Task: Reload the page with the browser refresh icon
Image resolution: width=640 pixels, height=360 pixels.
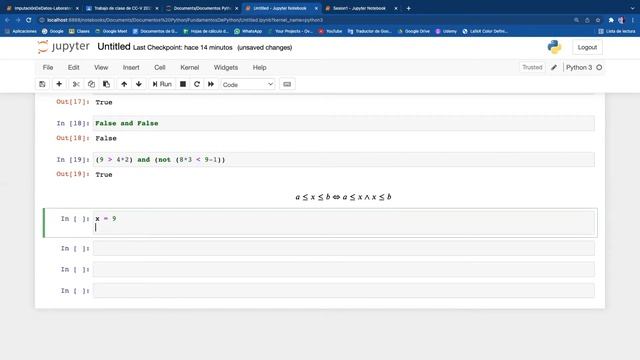Action: click(x=29, y=20)
